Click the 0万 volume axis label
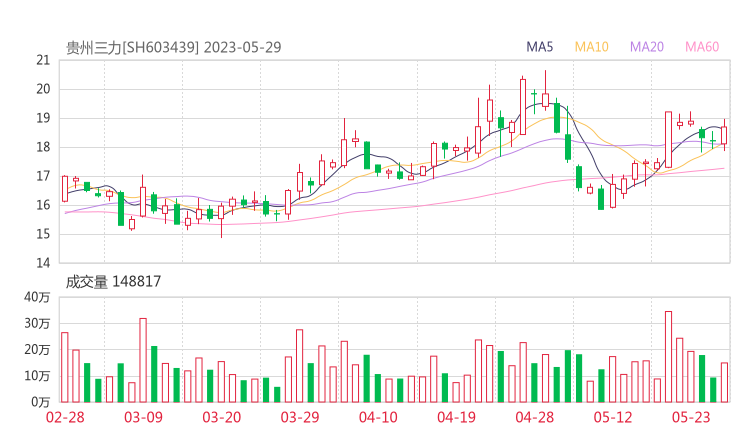 41,402
